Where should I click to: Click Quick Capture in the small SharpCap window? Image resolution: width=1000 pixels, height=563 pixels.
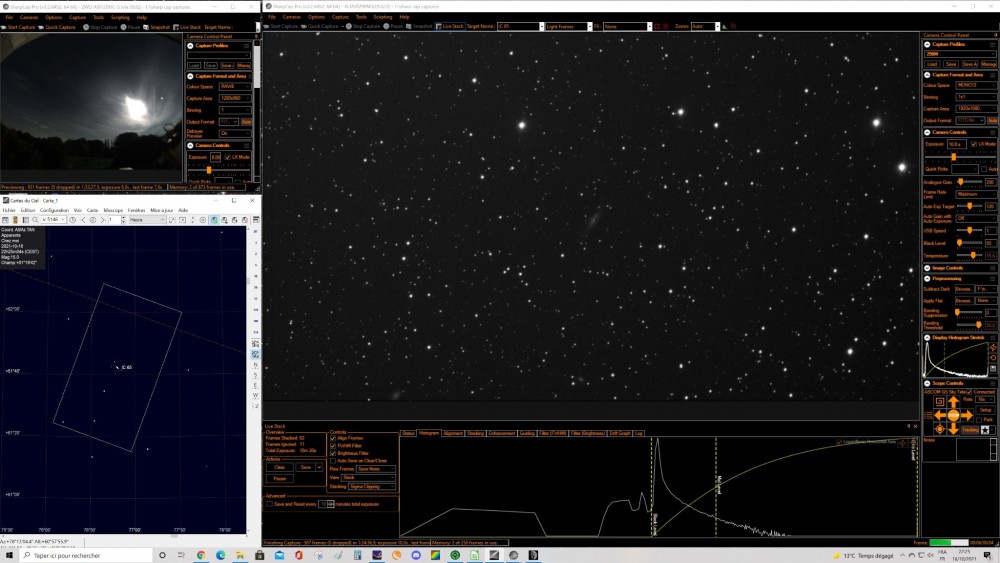57,27
